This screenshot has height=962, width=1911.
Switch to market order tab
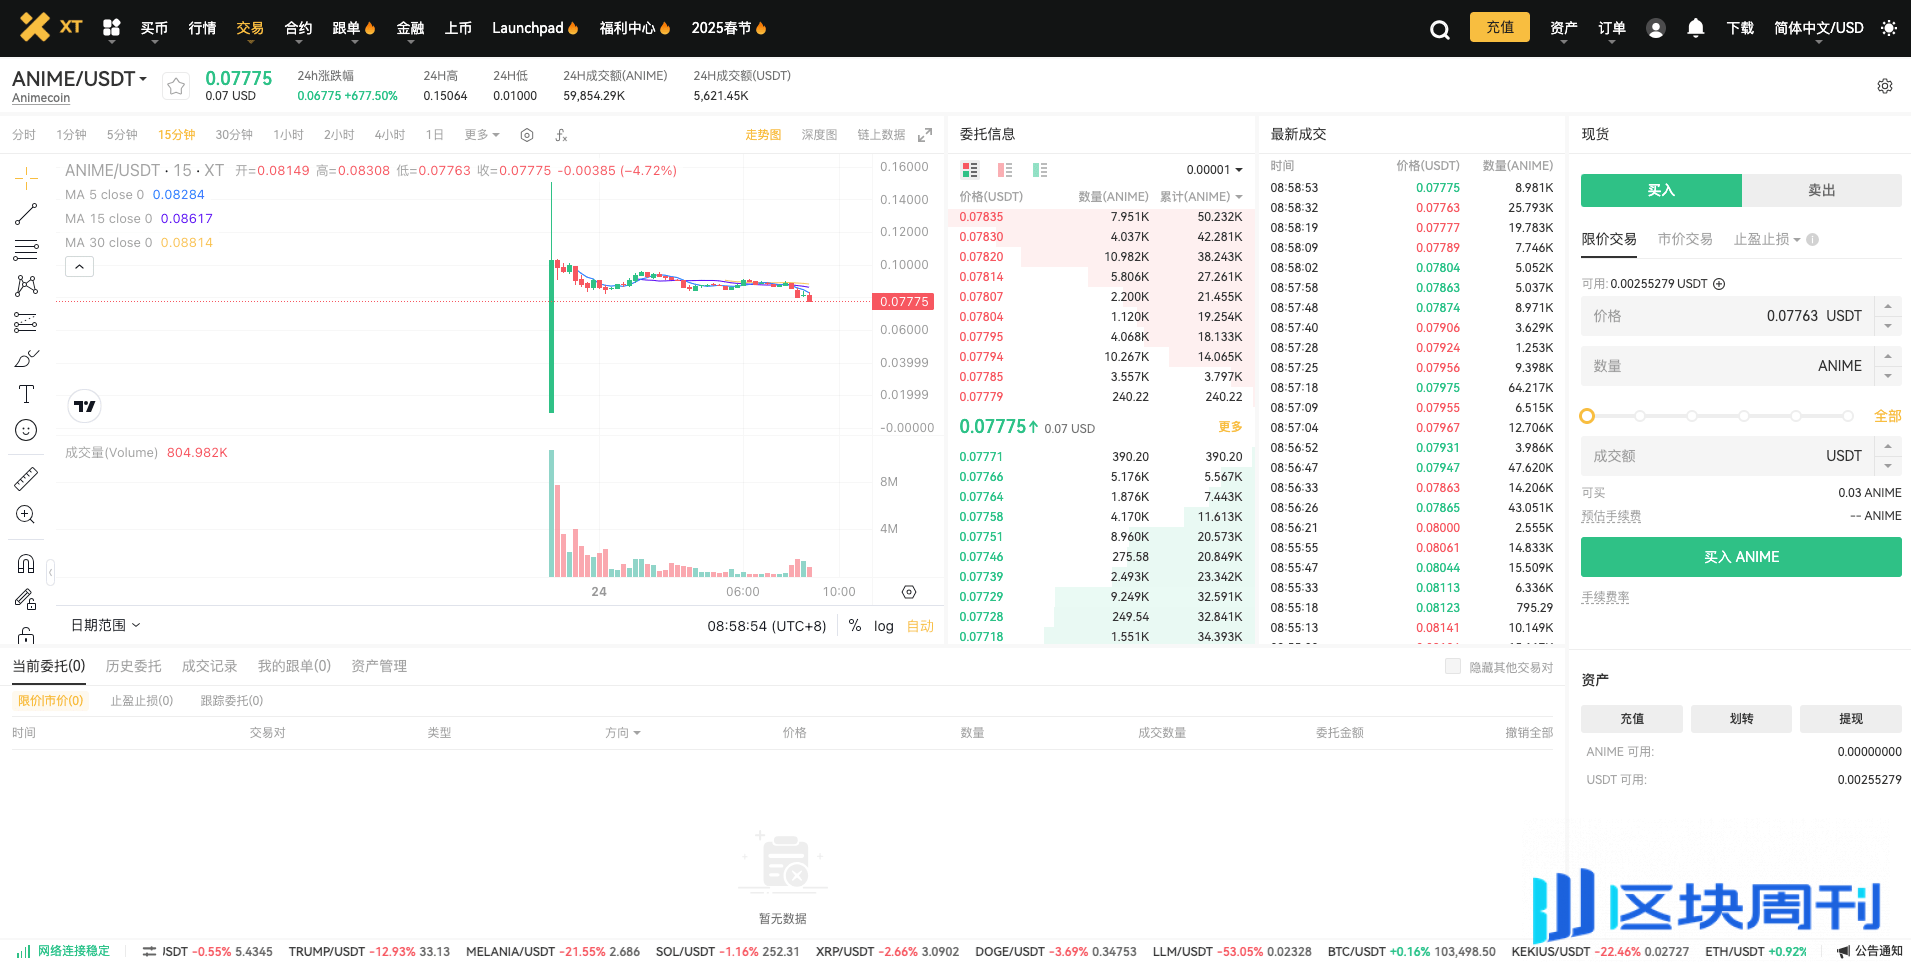[x=1685, y=240]
